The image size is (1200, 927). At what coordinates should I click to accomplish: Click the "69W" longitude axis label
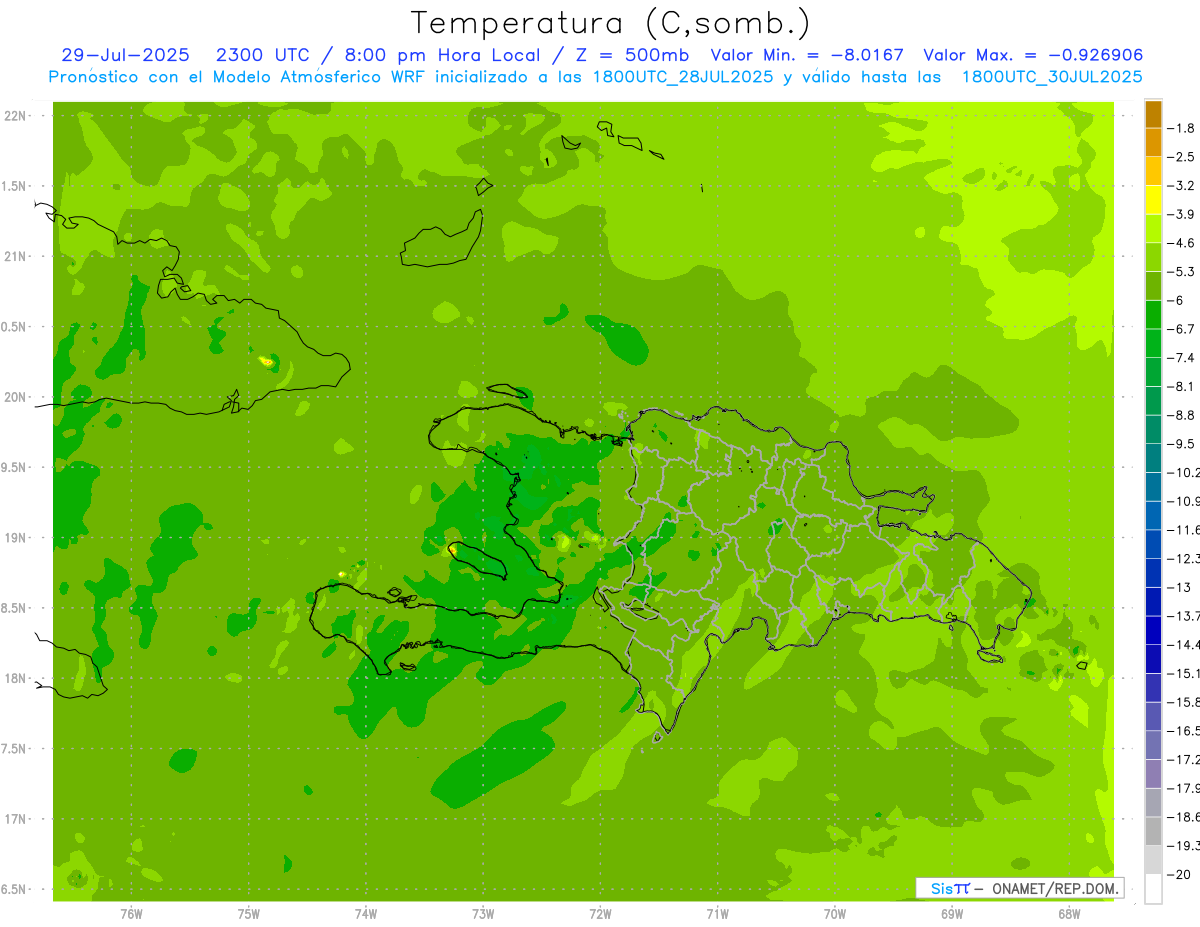tap(952, 913)
